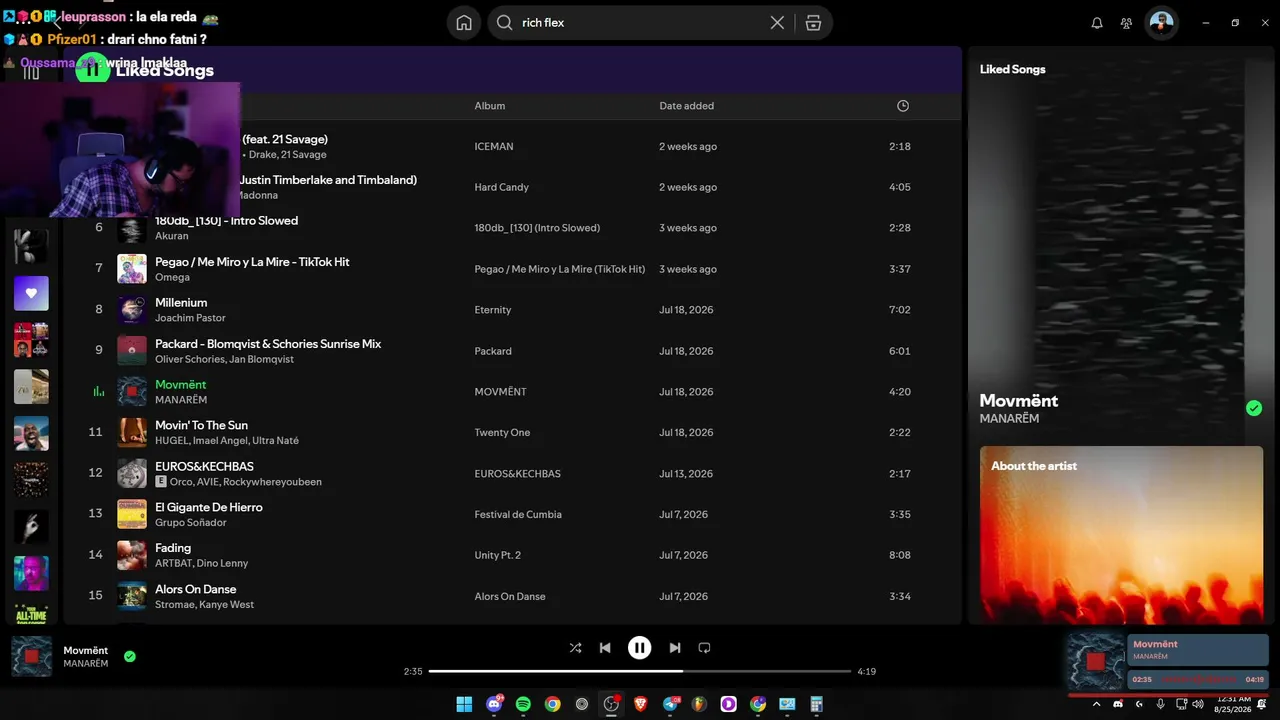Open the Calculator from the taskbar
This screenshot has height=720, width=1280.
(x=817, y=704)
